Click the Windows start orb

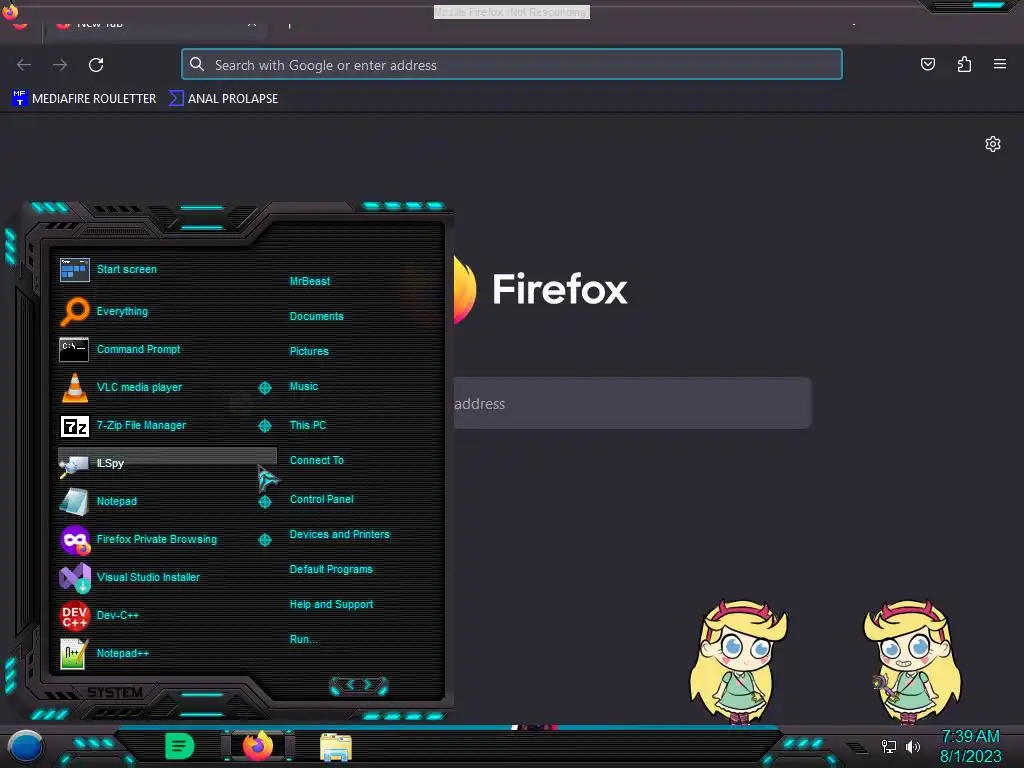pos(25,748)
